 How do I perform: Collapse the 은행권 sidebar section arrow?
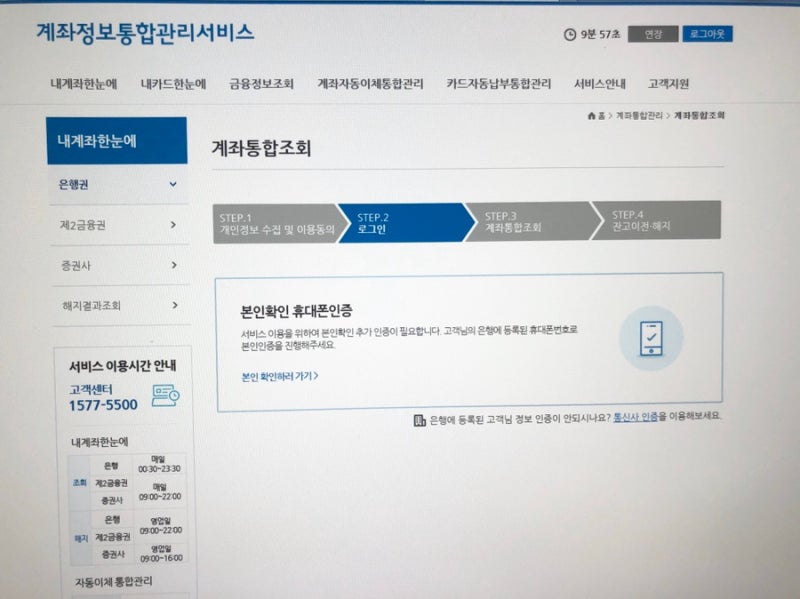click(173, 184)
